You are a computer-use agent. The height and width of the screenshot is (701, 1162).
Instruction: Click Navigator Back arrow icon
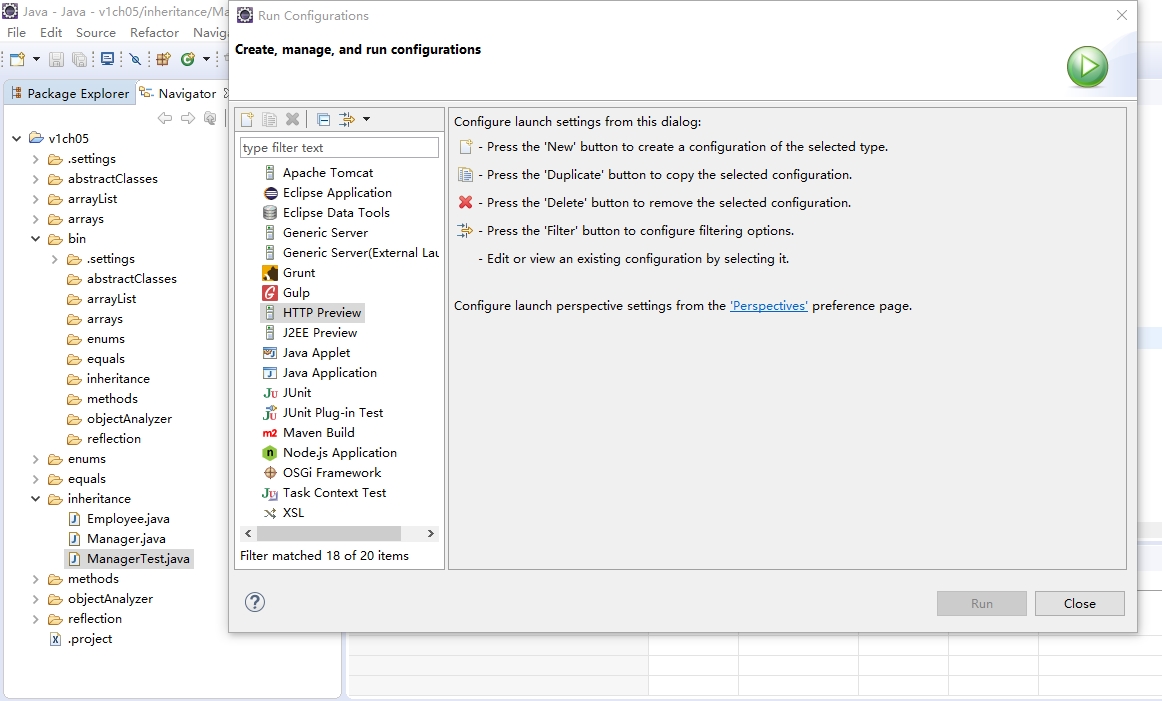point(165,118)
